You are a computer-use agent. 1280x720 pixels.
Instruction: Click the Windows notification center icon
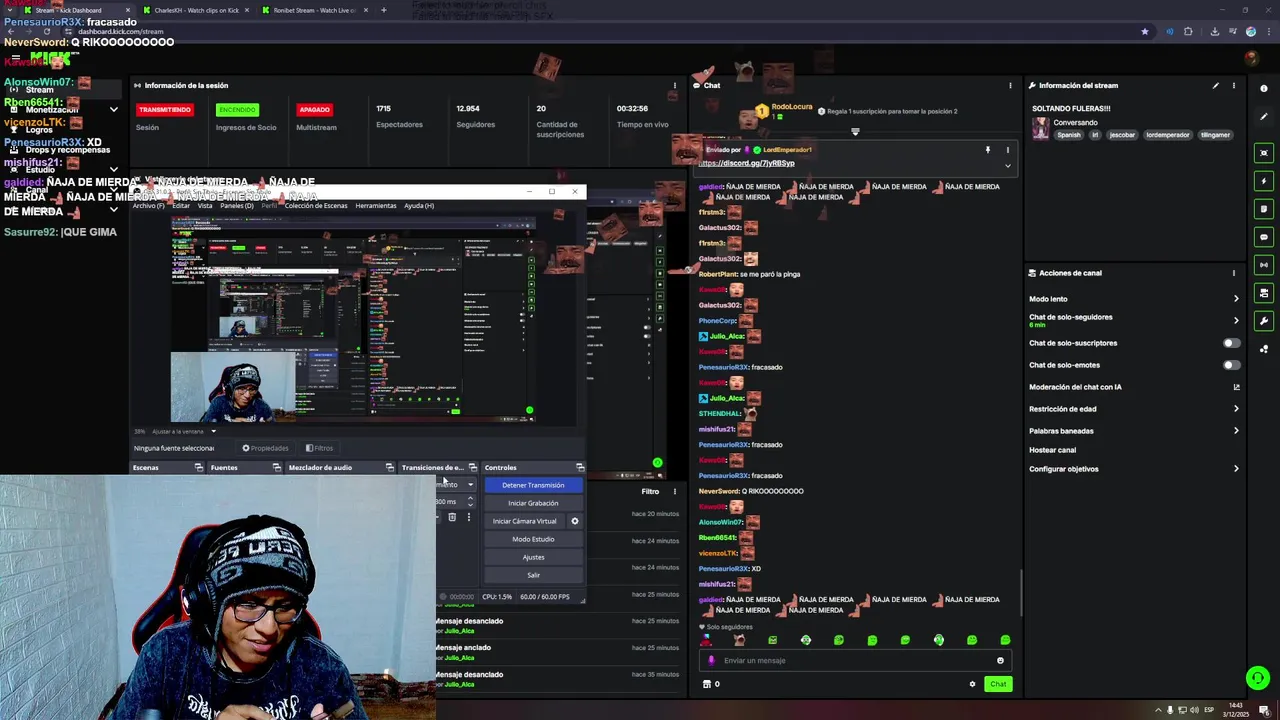coord(1265,710)
